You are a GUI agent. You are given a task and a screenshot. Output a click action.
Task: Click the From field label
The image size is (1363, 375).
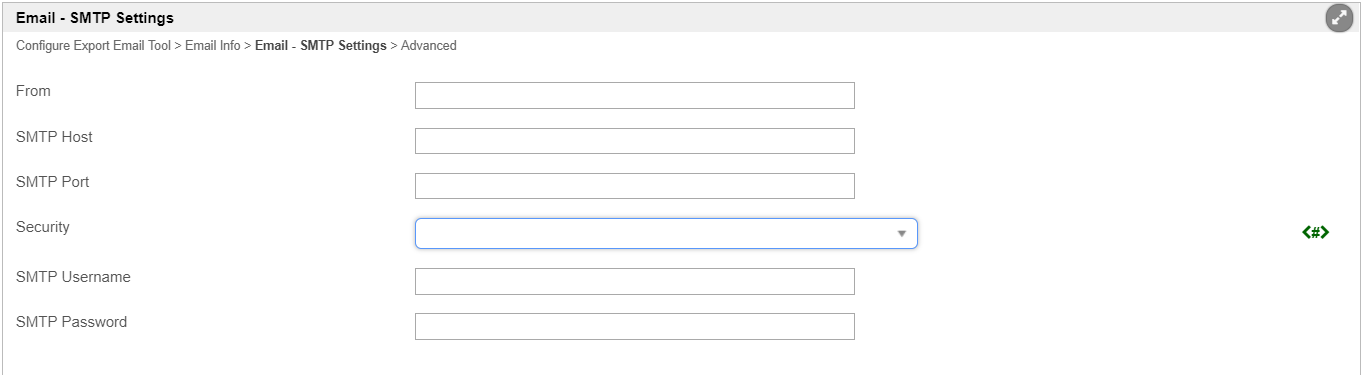(33, 91)
